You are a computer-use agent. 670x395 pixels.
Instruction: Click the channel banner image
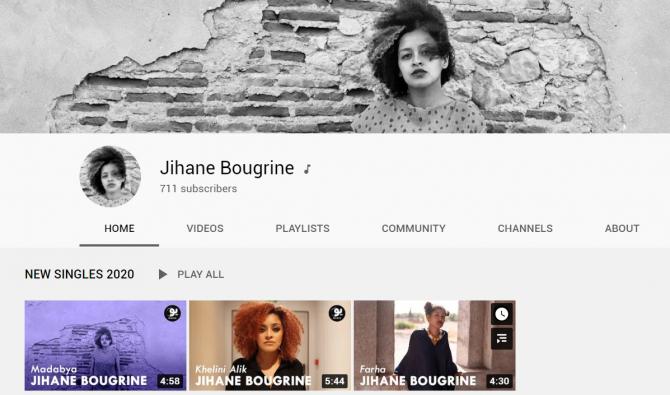pos(335,66)
